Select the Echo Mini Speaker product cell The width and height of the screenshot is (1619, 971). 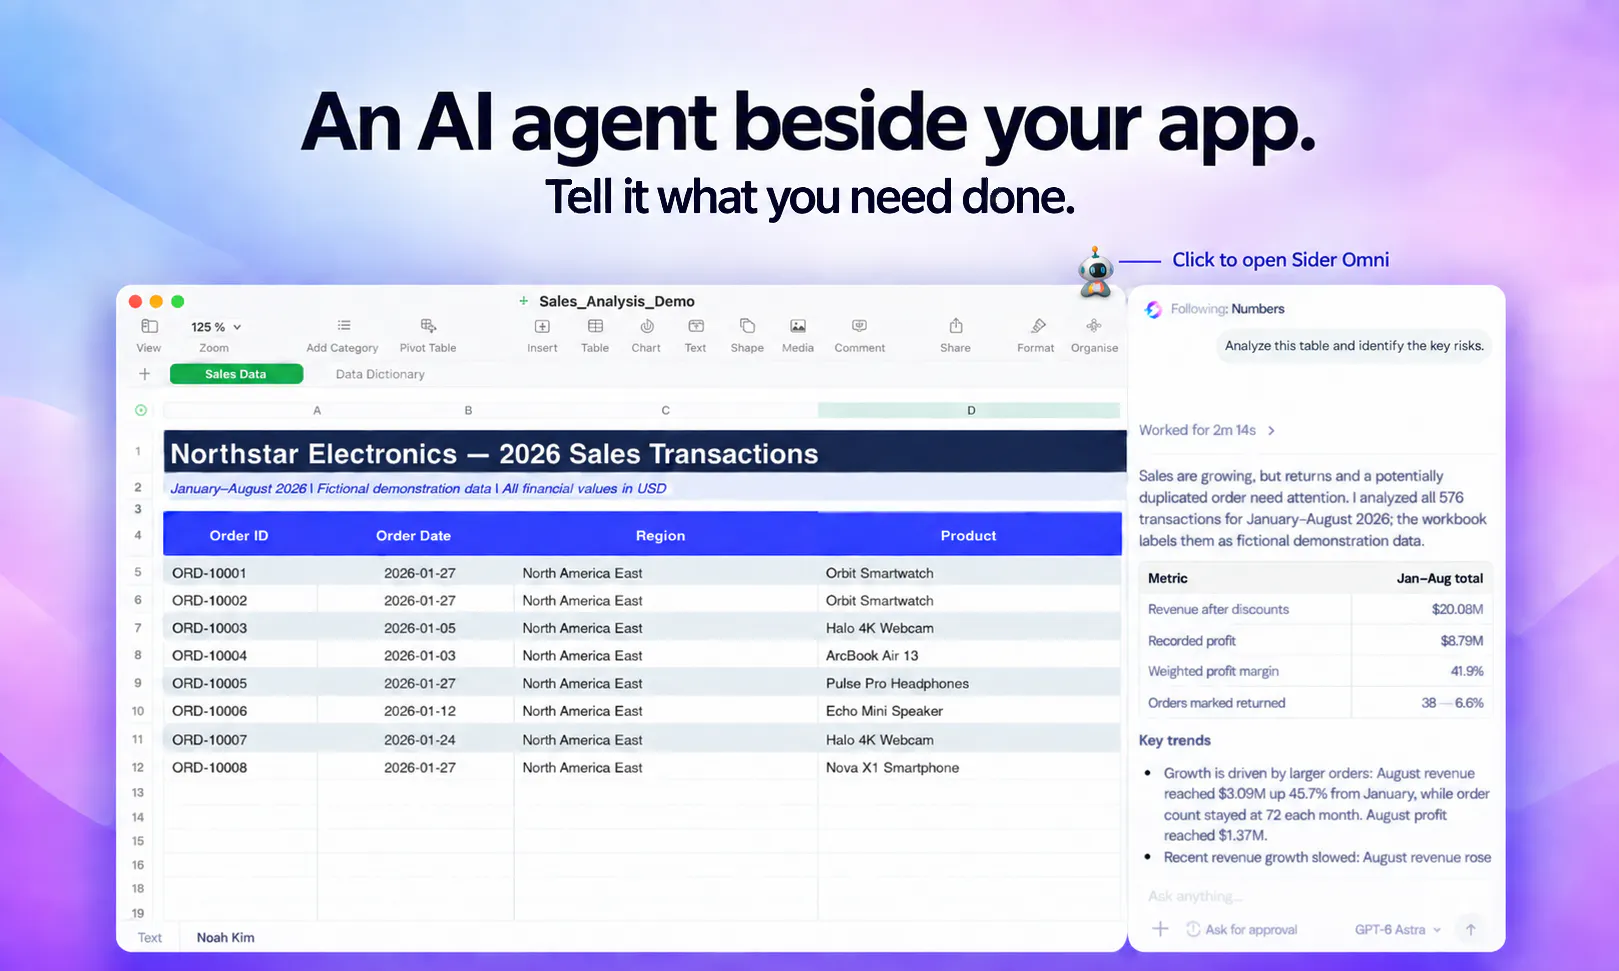[x=969, y=710]
